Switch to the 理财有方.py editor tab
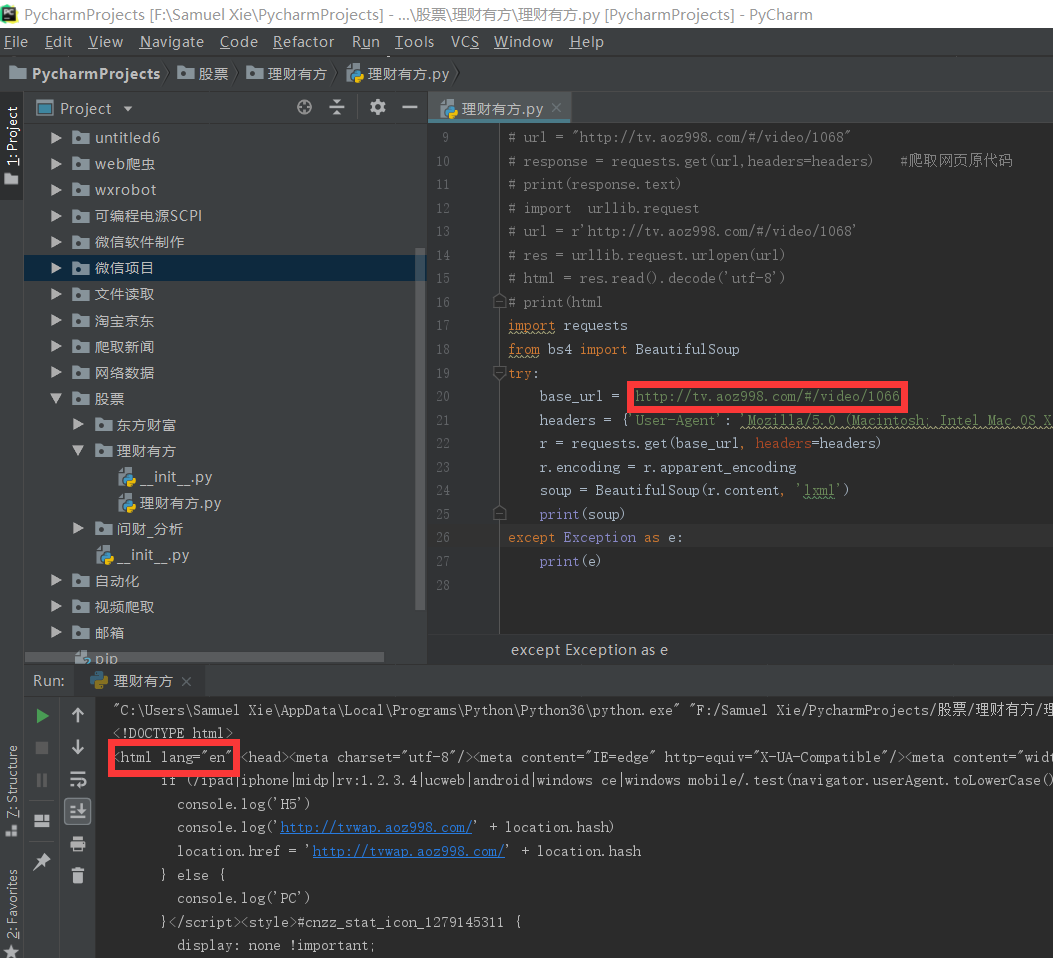1053x958 pixels. (x=502, y=109)
